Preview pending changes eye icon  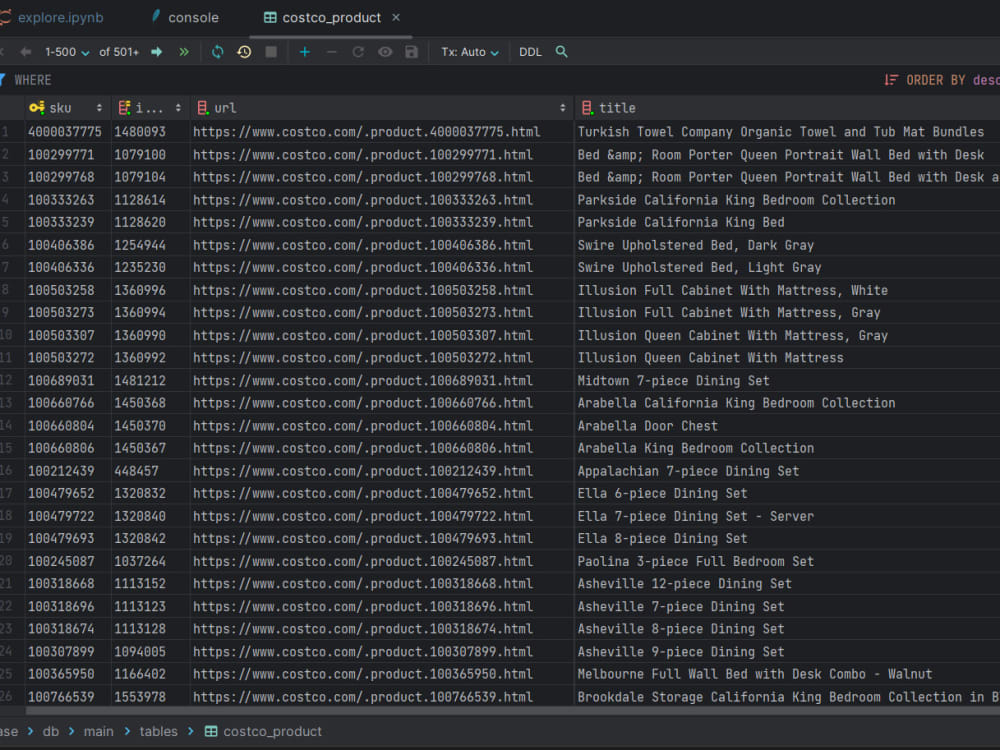tap(385, 52)
